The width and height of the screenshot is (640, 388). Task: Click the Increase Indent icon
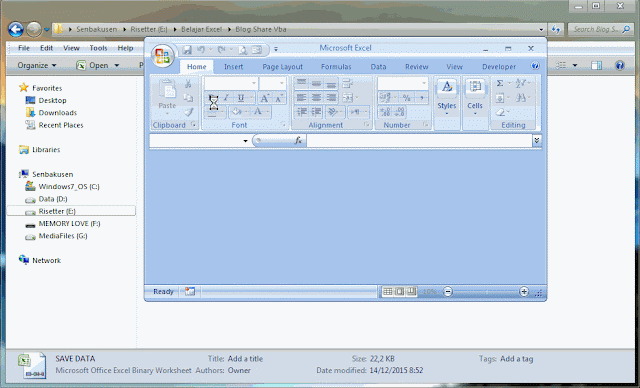coord(316,111)
